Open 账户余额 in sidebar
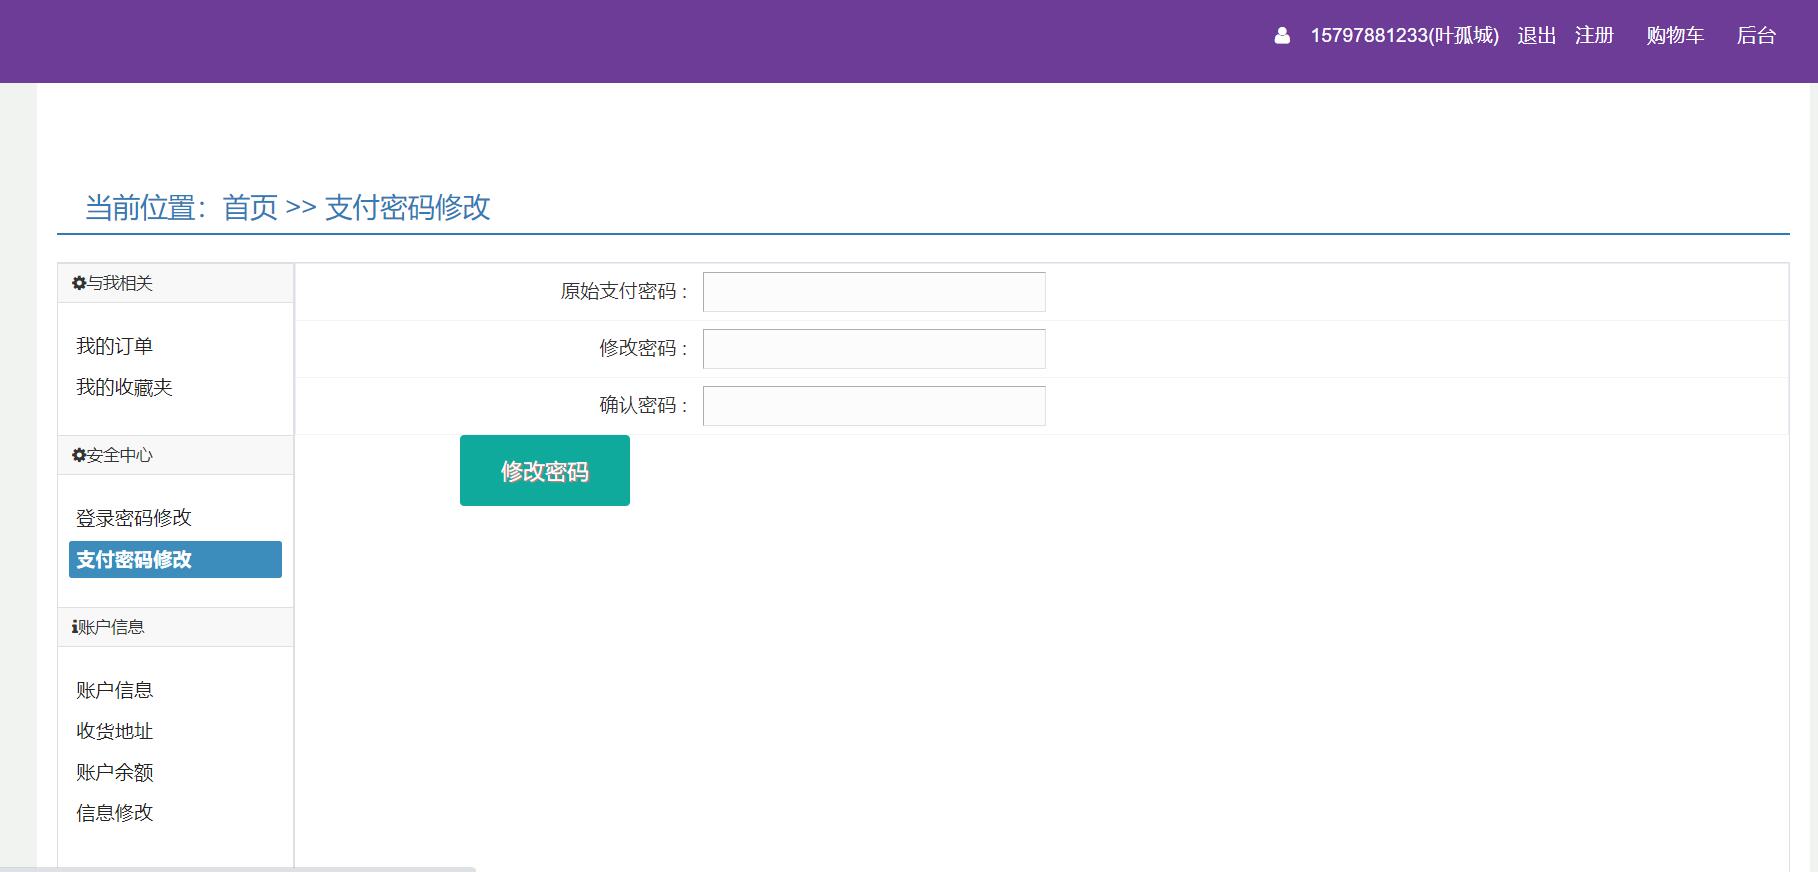The image size is (1818, 872). [x=114, y=772]
